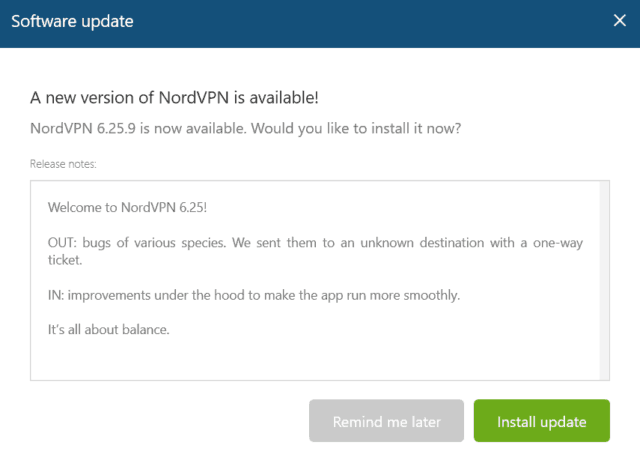Click the 'IN:' label in release notes
The height and width of the screenshot is (466, 640).
point(56,295)
